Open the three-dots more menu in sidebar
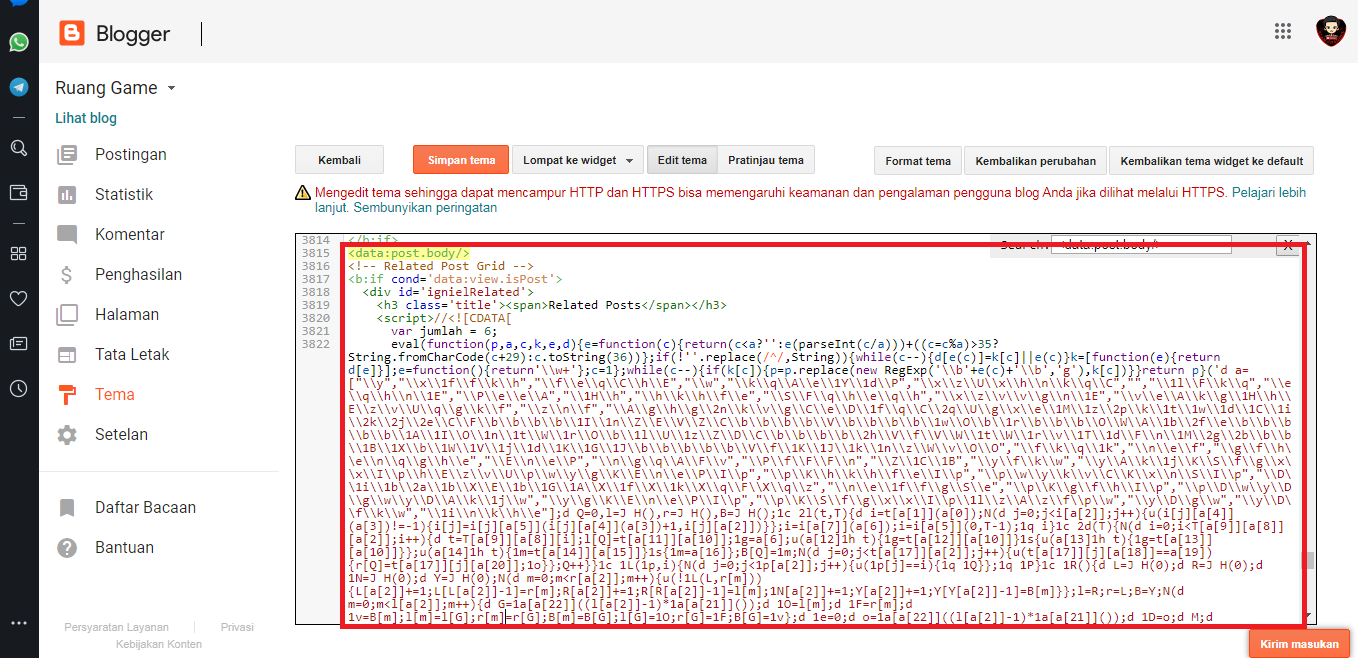This screenshot has width=1358, height=658. point(19,624)
